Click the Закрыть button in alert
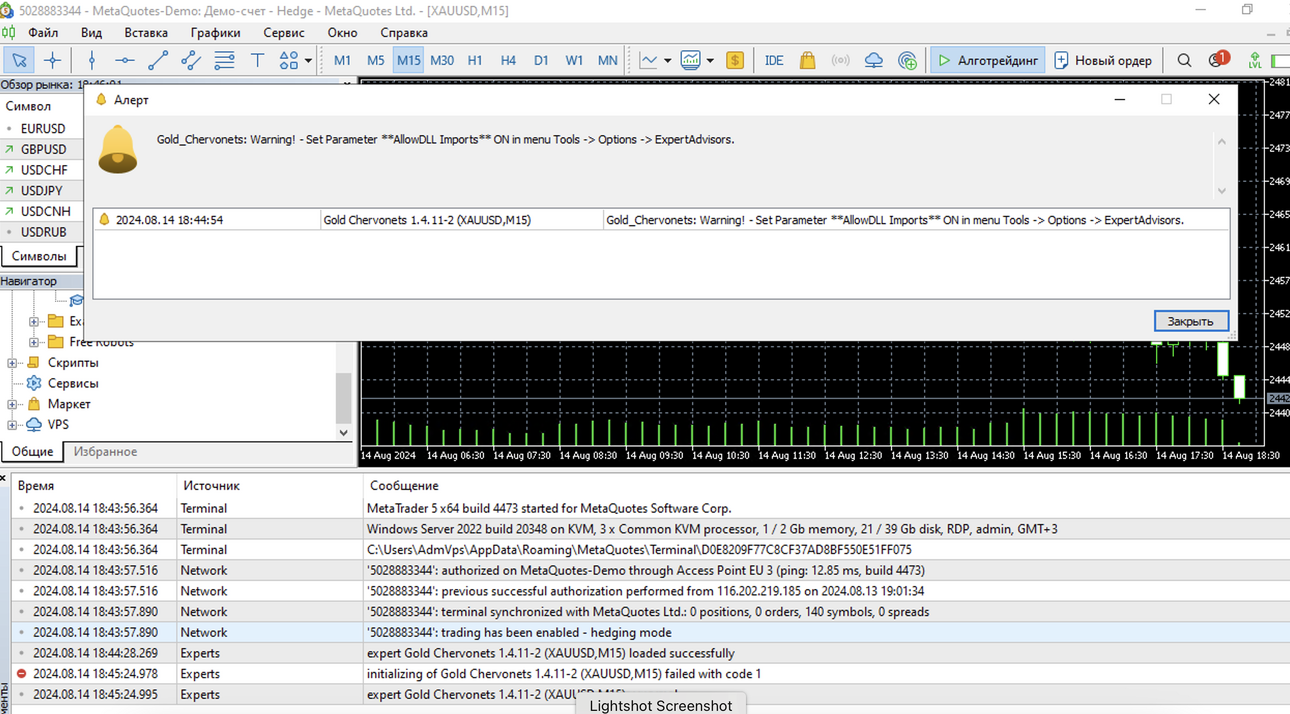The height and width of the screenshot is (714, 1290). tap(1190, 321)
